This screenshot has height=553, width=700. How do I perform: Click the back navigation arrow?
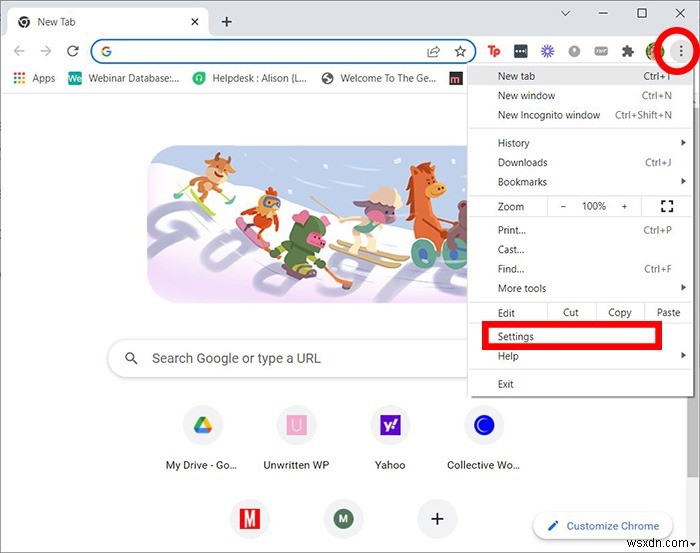click(19, 51)
